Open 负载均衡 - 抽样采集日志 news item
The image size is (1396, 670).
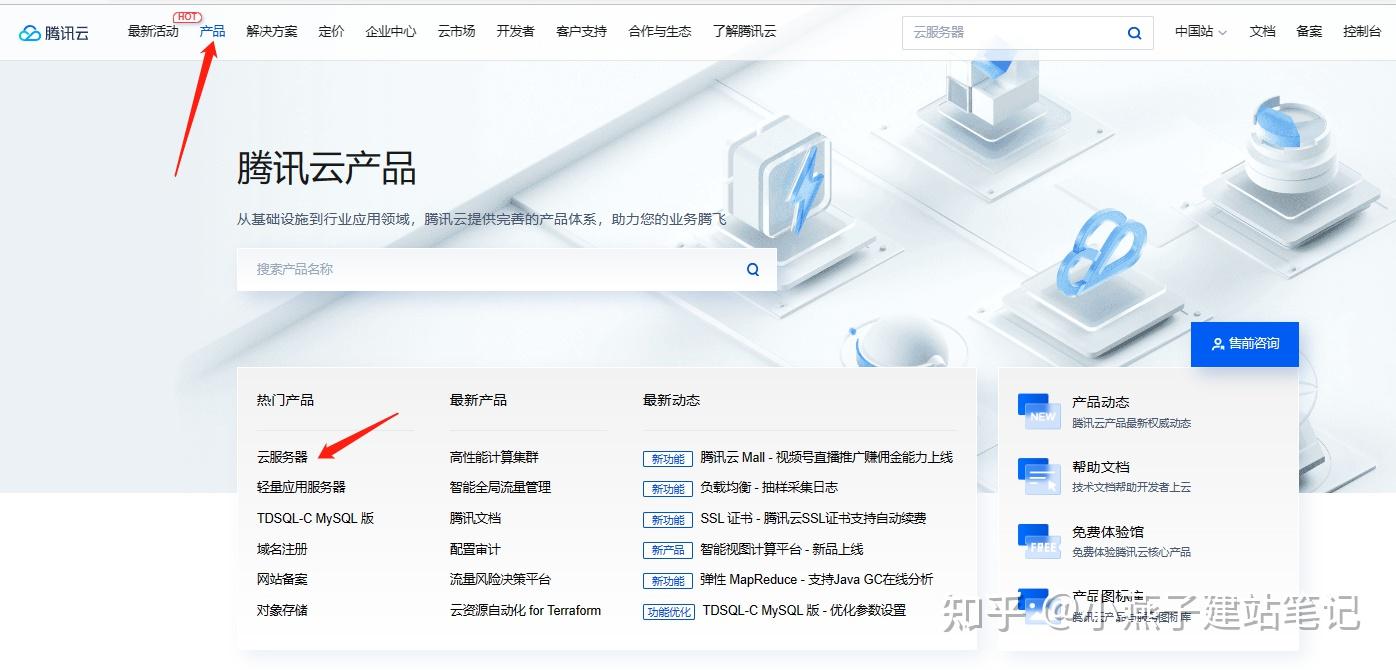(x=769, y=487)
